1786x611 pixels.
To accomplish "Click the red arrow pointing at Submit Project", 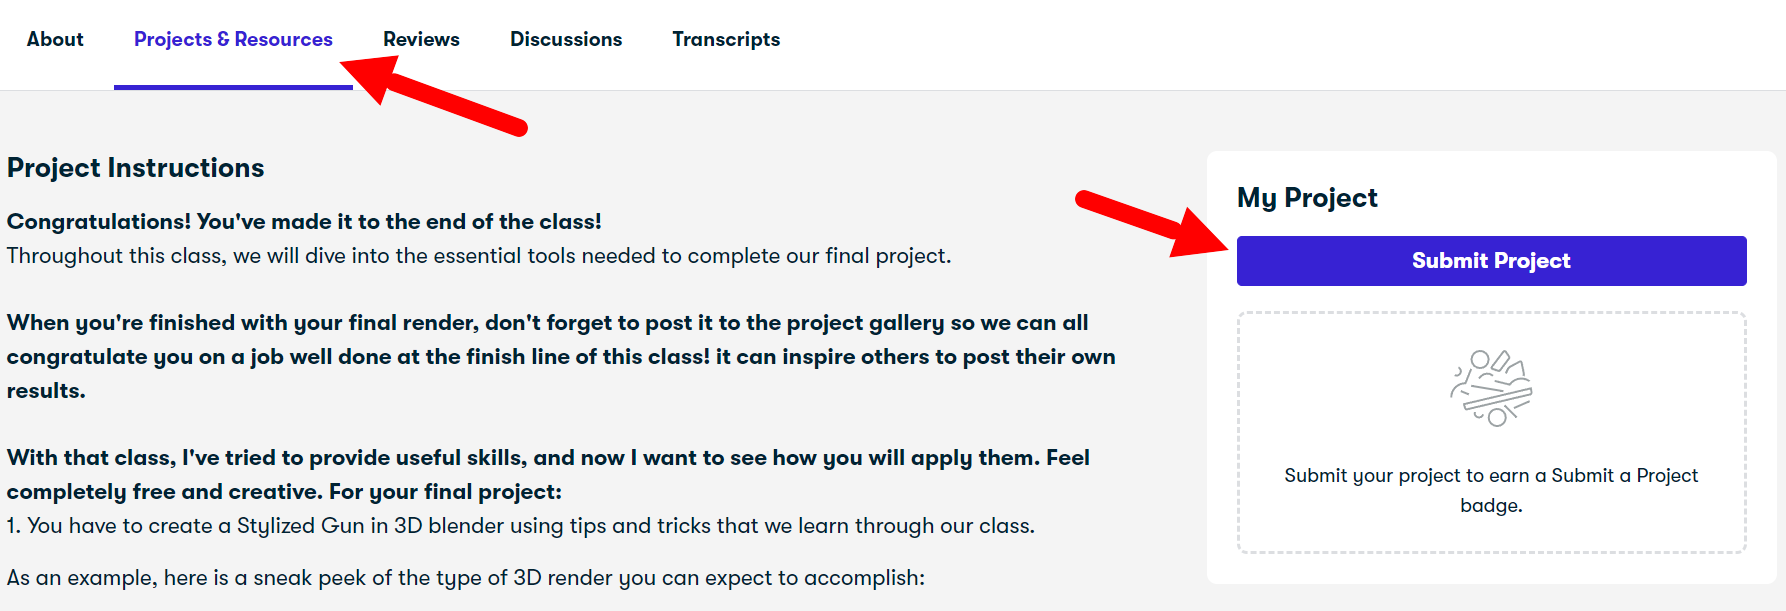I will [1151, 223].
